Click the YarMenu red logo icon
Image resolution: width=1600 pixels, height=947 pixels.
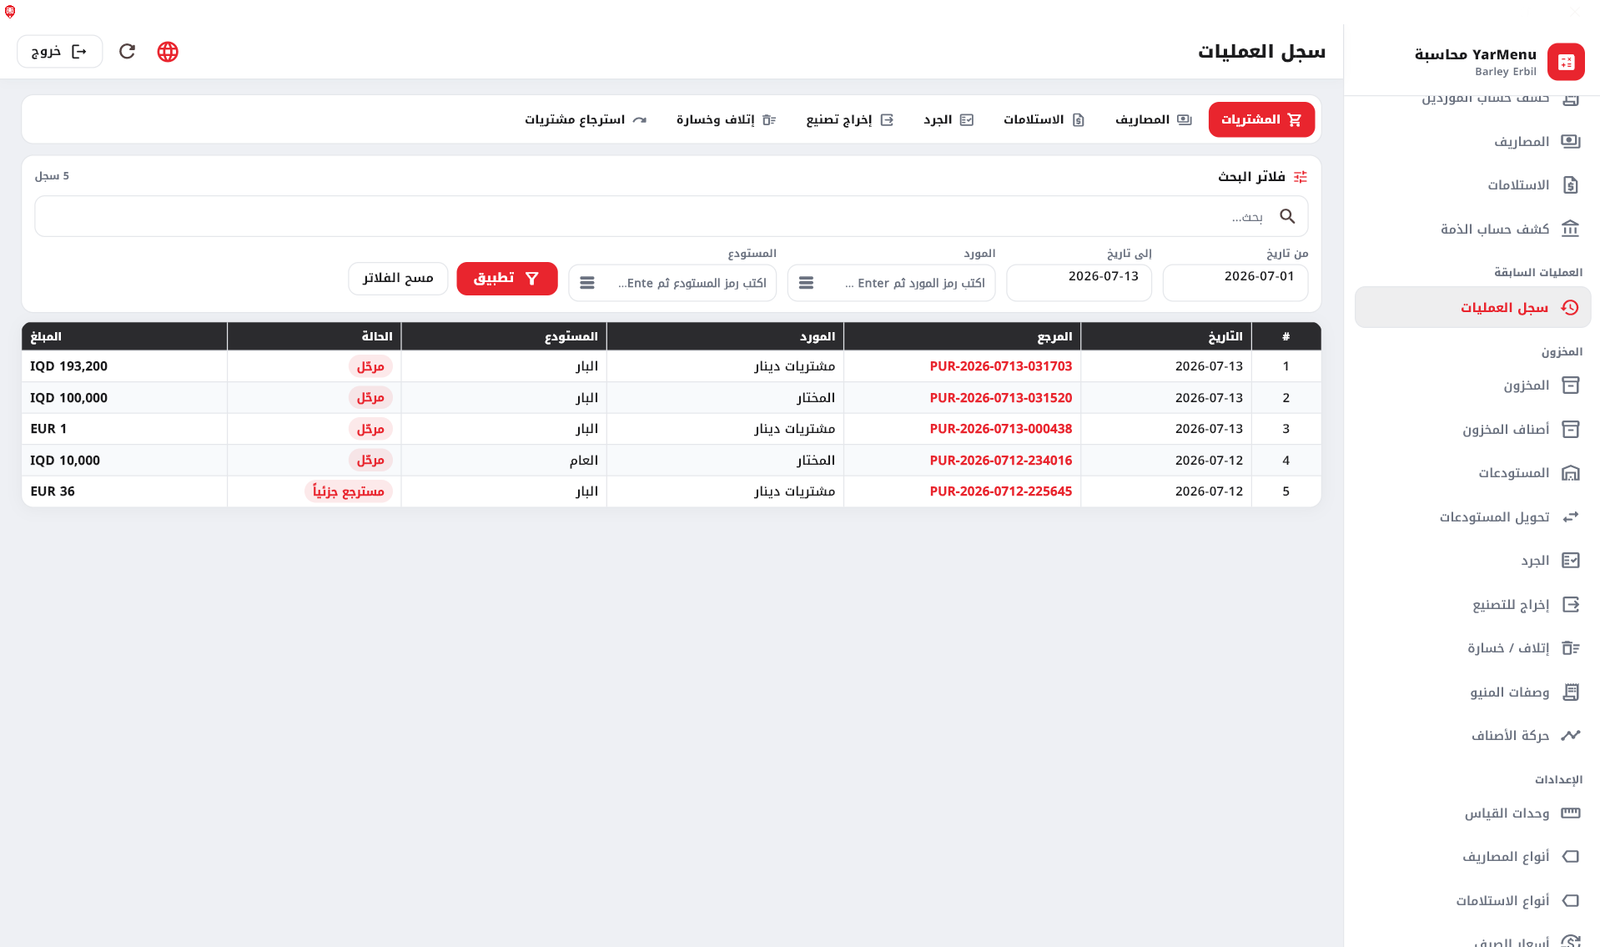(1566, 62)
